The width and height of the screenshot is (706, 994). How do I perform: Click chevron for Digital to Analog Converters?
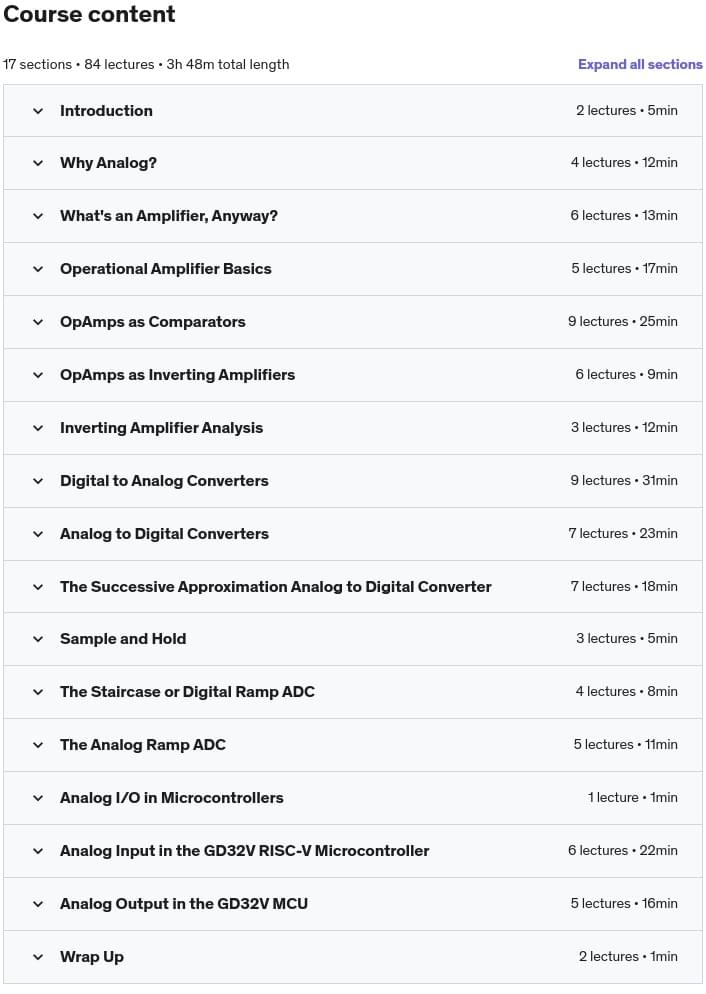coord(38,481)
